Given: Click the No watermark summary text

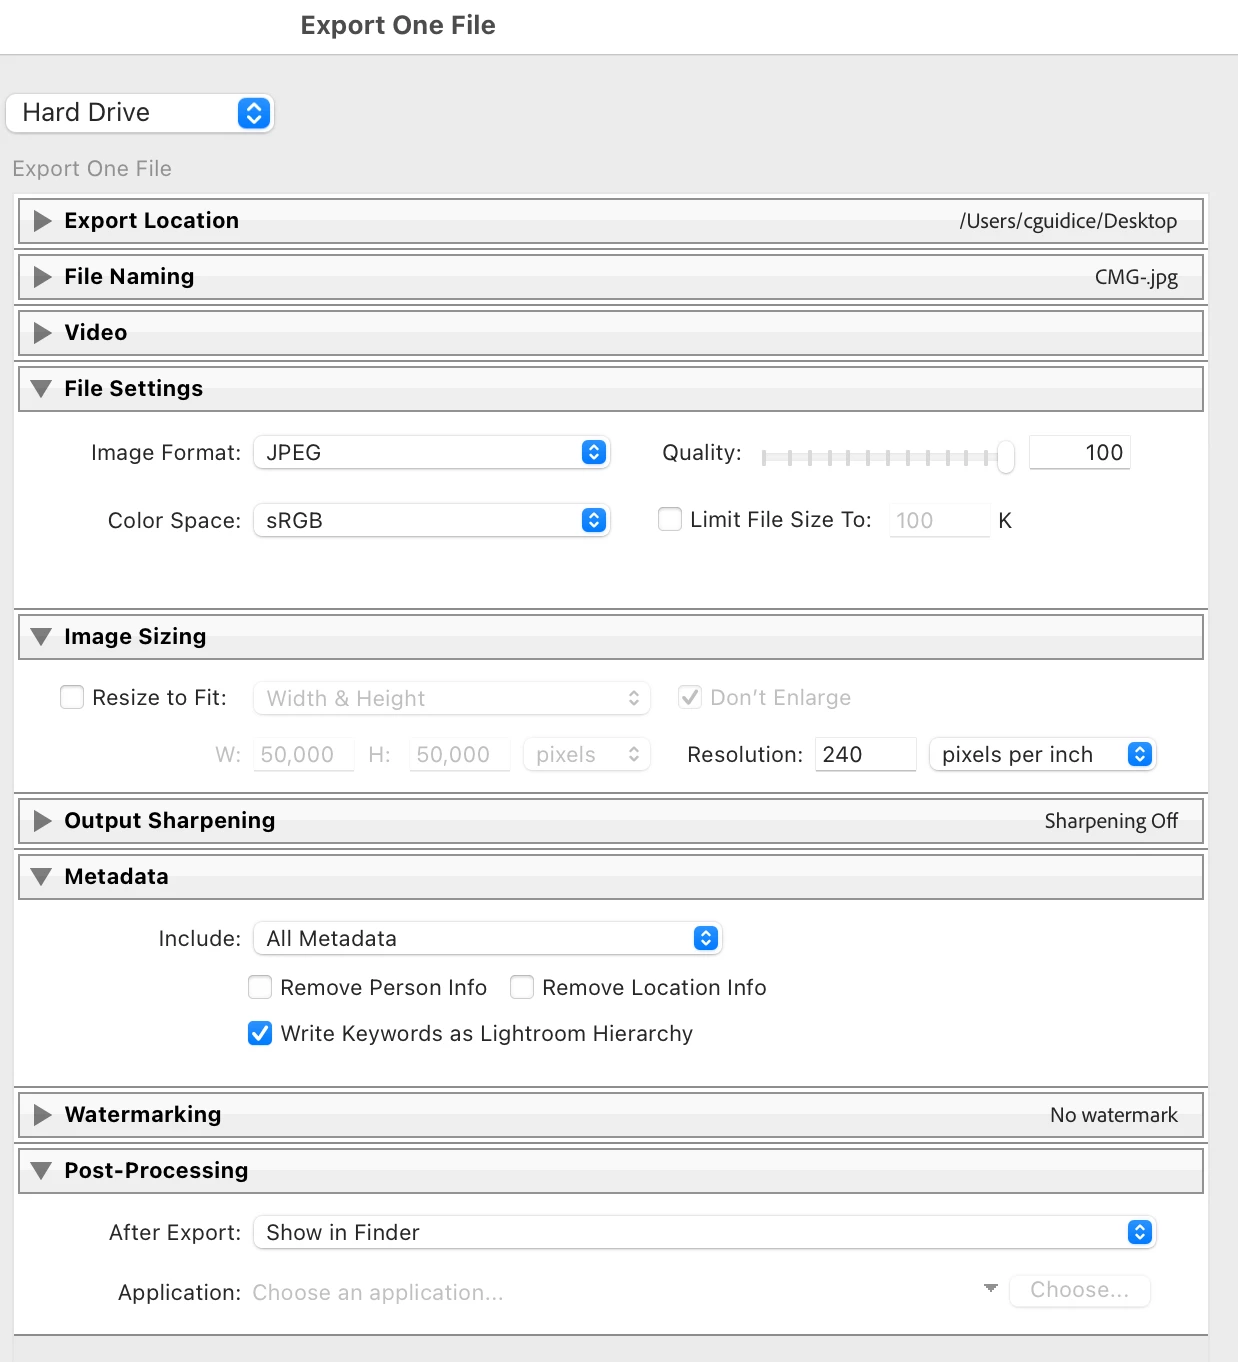Looking at the screenshot, I should tap(1114, 1115).
